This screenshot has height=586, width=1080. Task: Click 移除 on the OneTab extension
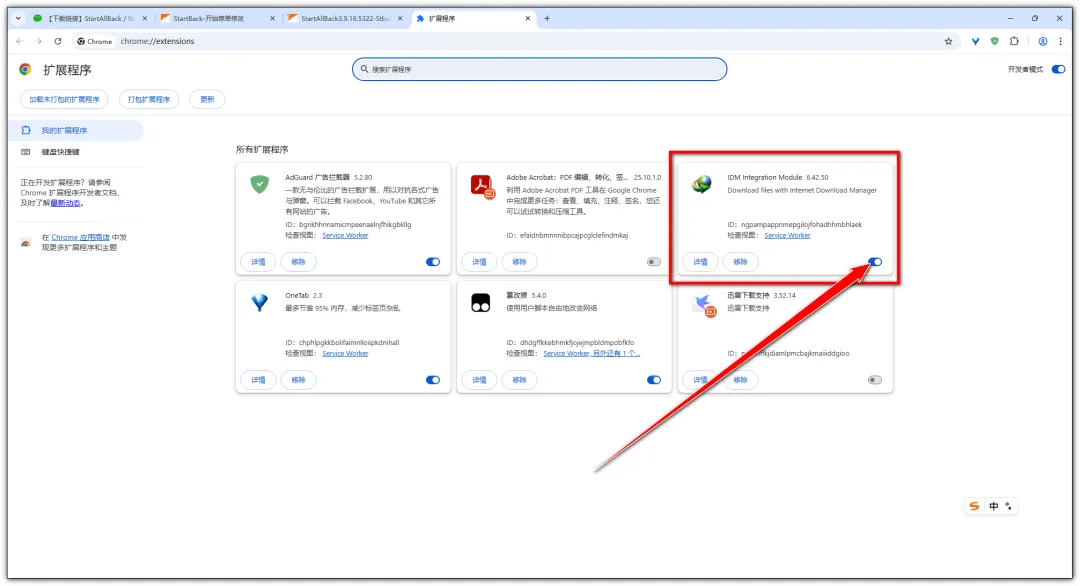[x=298, y=380]
